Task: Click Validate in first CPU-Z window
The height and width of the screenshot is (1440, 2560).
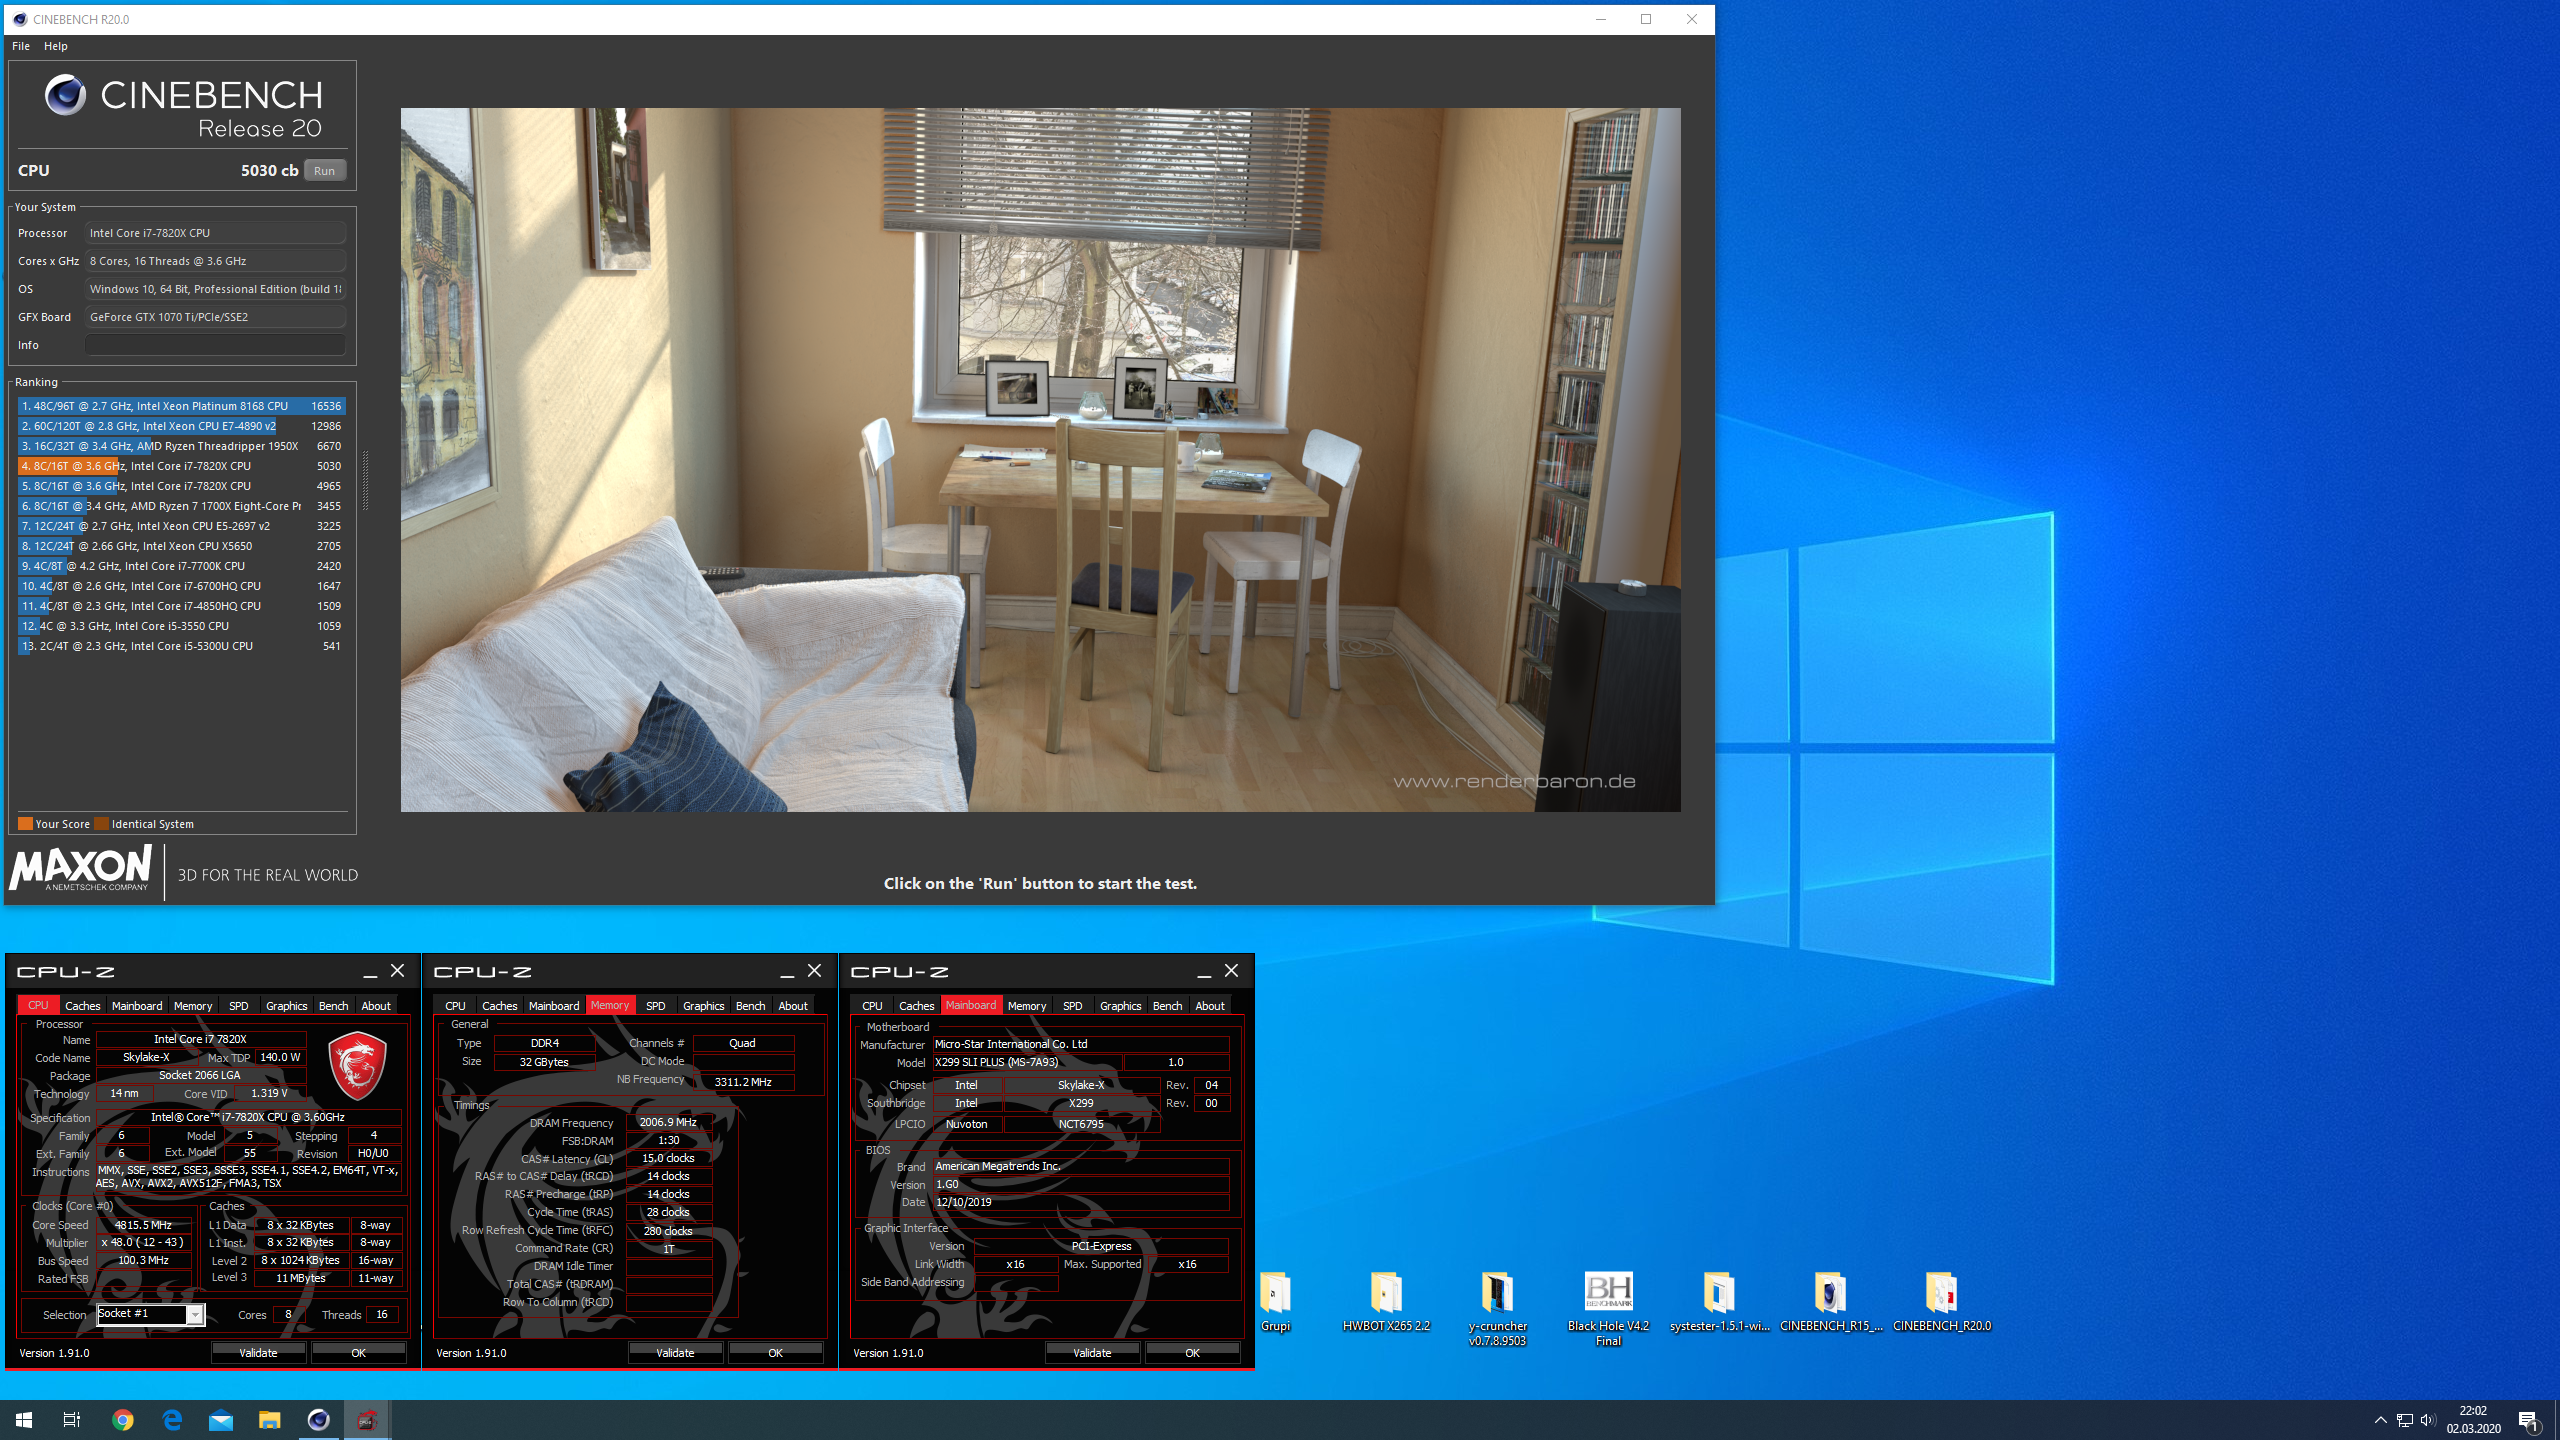Action: tap(258, 1352)
